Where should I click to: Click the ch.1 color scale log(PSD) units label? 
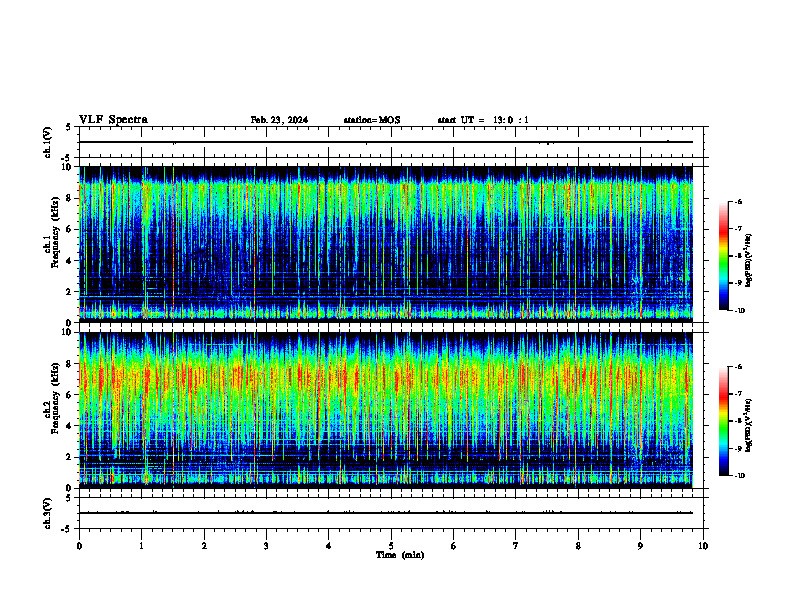pyautogui.click(x=749, y=260)
